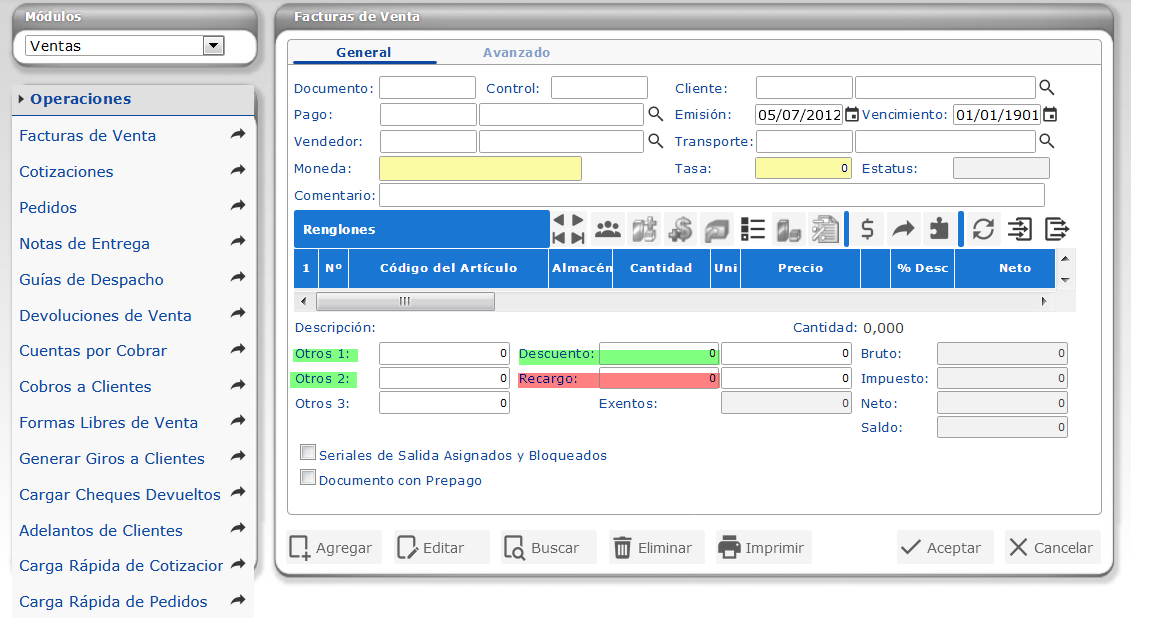
Task: Click the puzzle piece icon in Renglones toolbar
Action: point(938,229)
